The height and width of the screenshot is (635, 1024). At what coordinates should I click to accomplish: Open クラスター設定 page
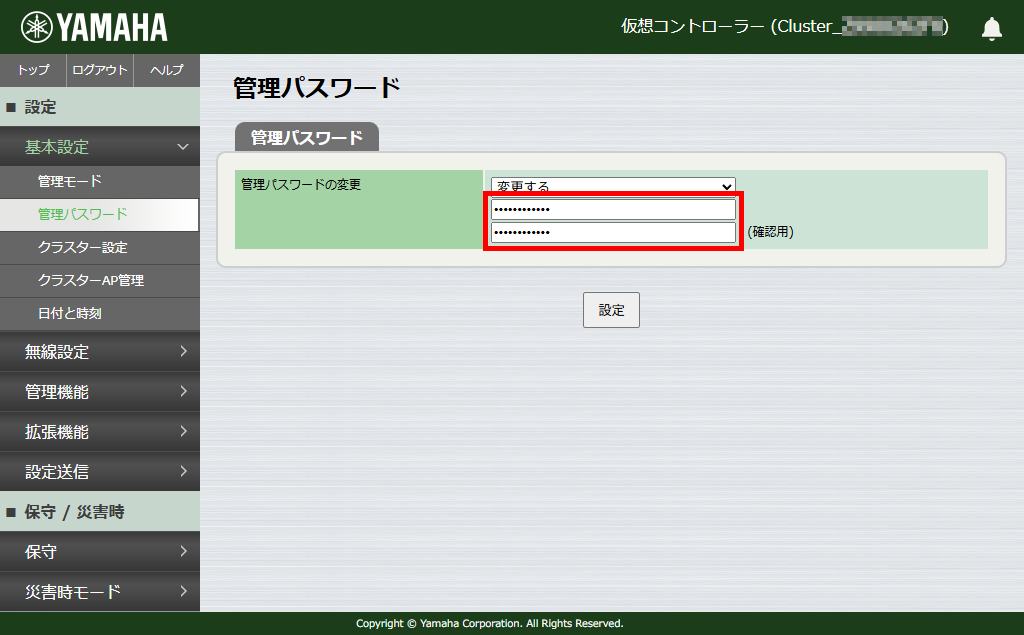pyautogui.click(x=100, y=248)
